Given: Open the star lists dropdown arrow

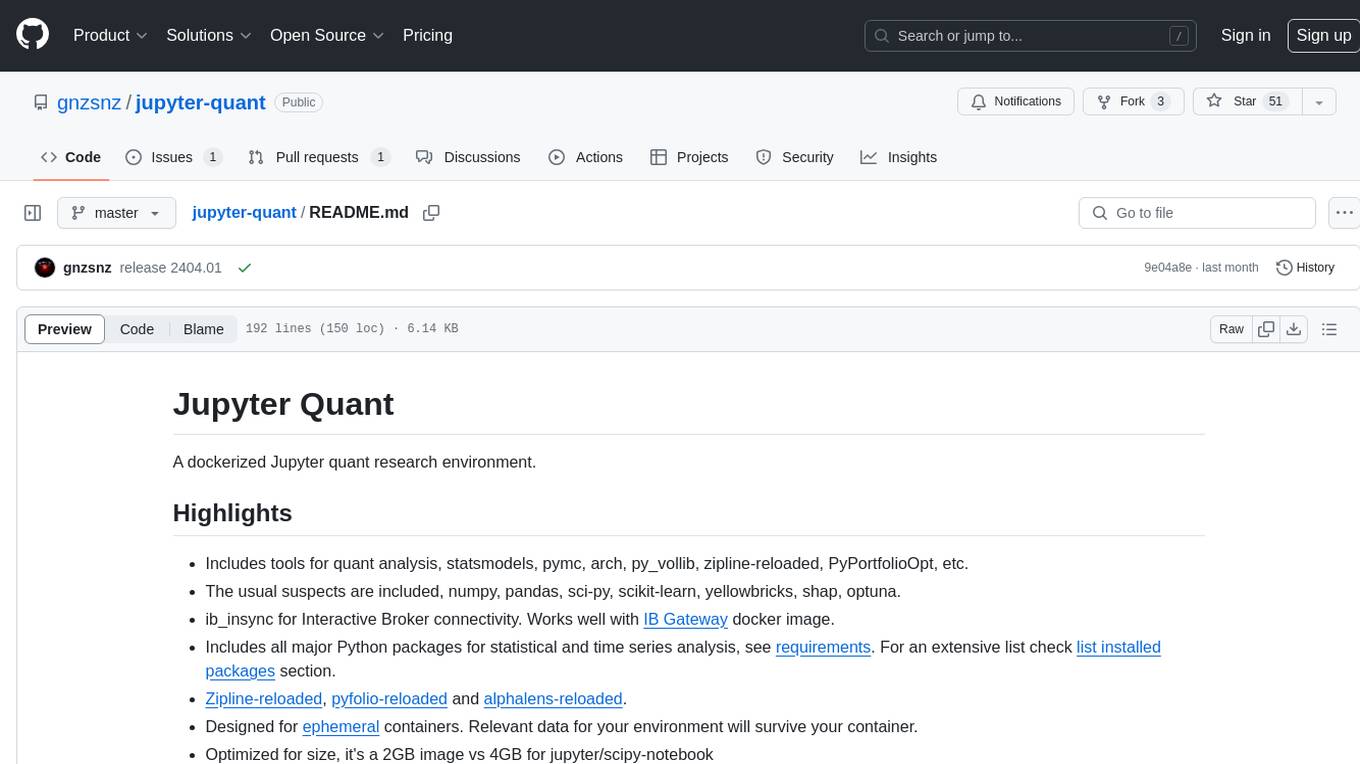Looking at the screenshot, I should click(1319, 102).
